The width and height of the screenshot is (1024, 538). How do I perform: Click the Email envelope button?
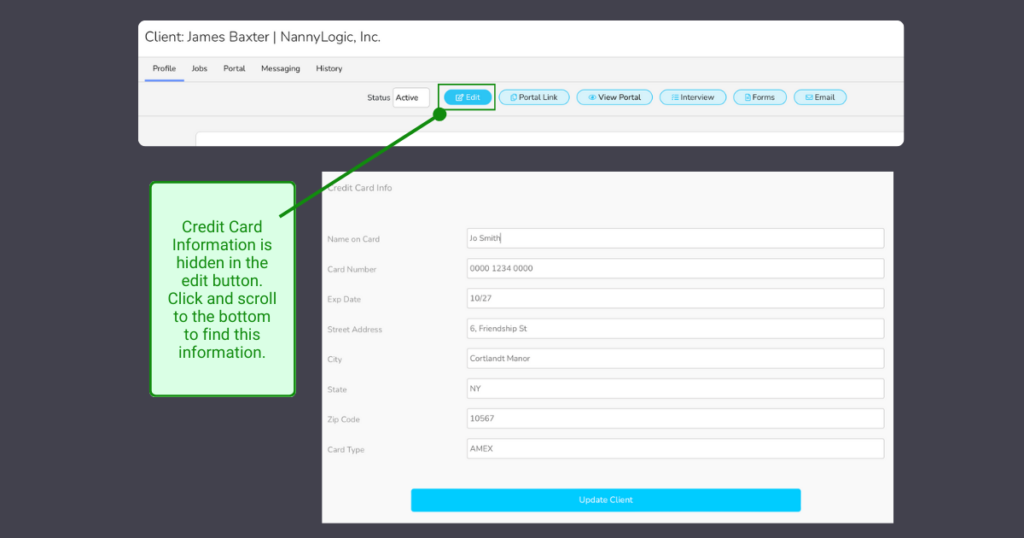820,97
